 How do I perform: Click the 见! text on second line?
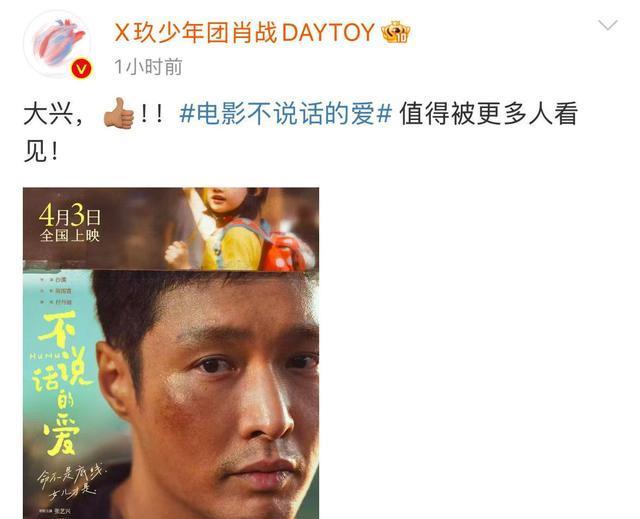(41, 153)
